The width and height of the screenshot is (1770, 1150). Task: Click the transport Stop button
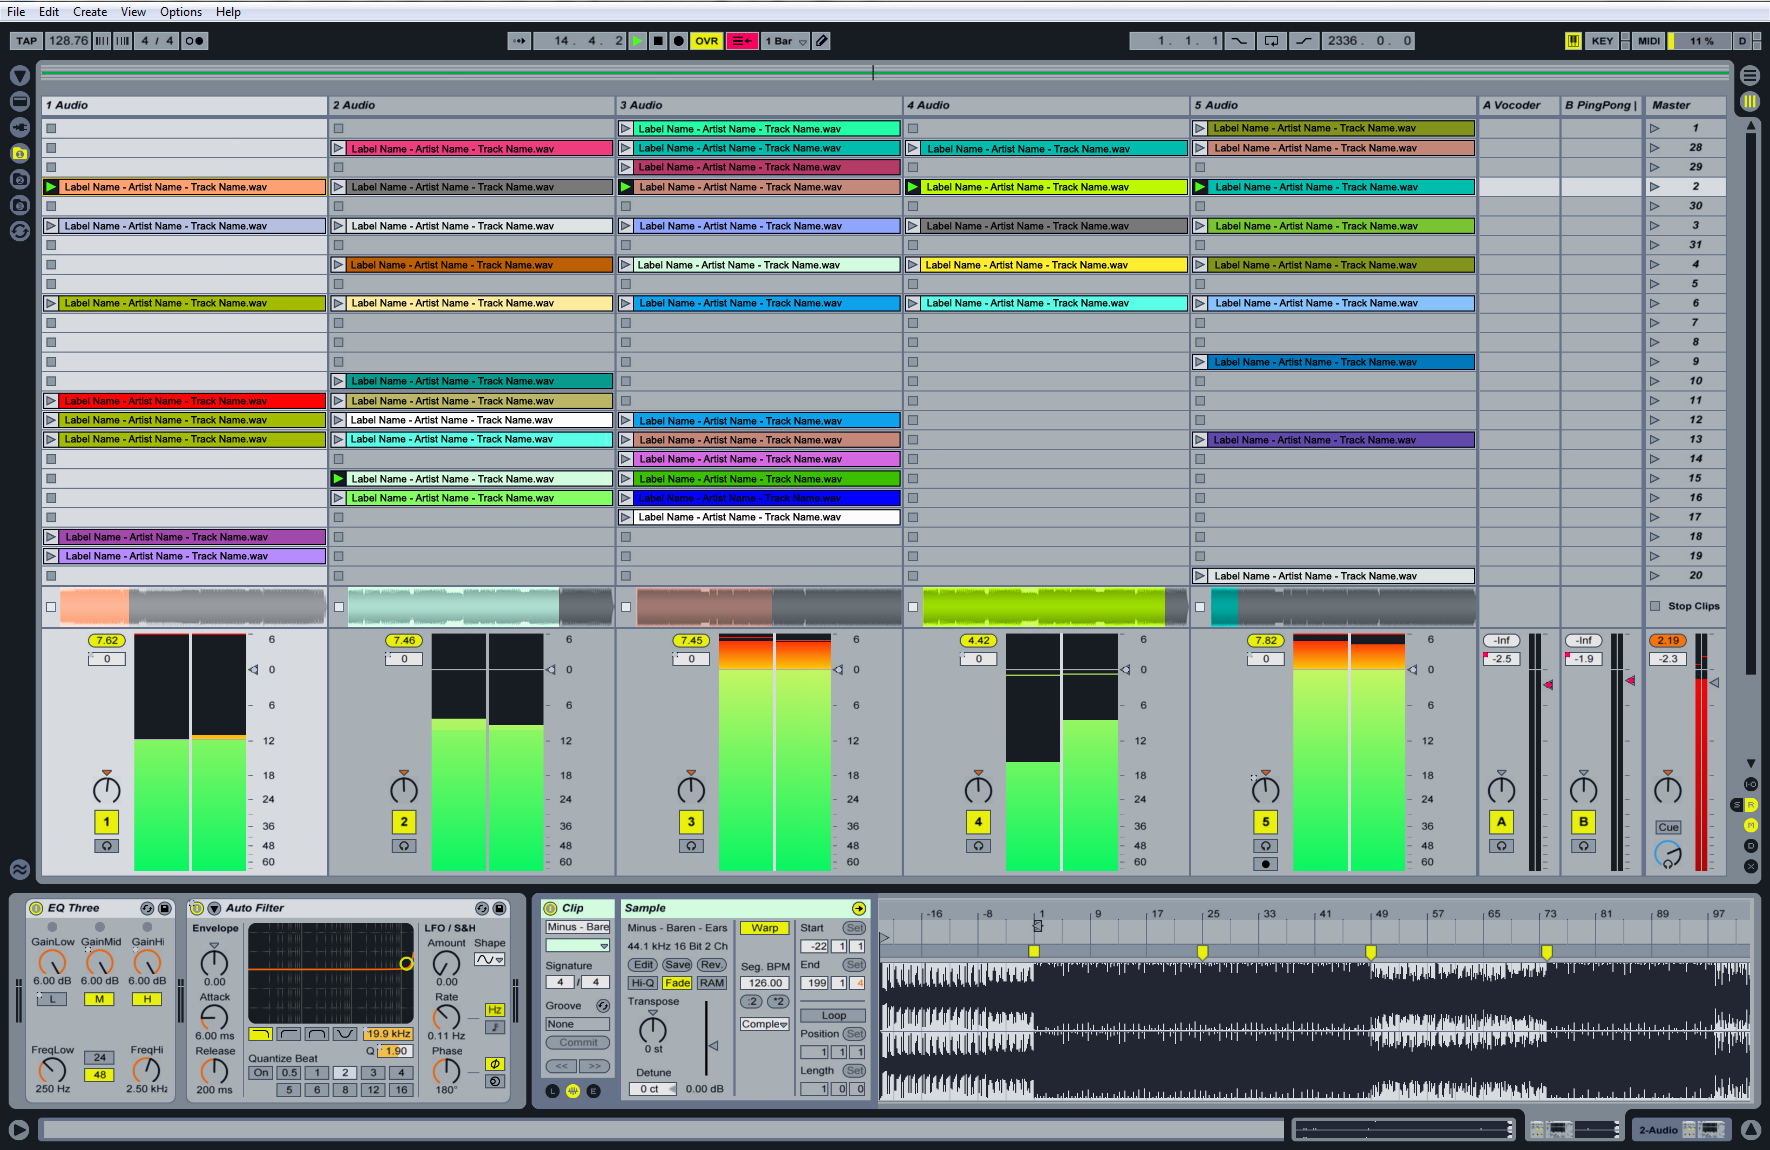pyautogui.click(x=658, y=41)
